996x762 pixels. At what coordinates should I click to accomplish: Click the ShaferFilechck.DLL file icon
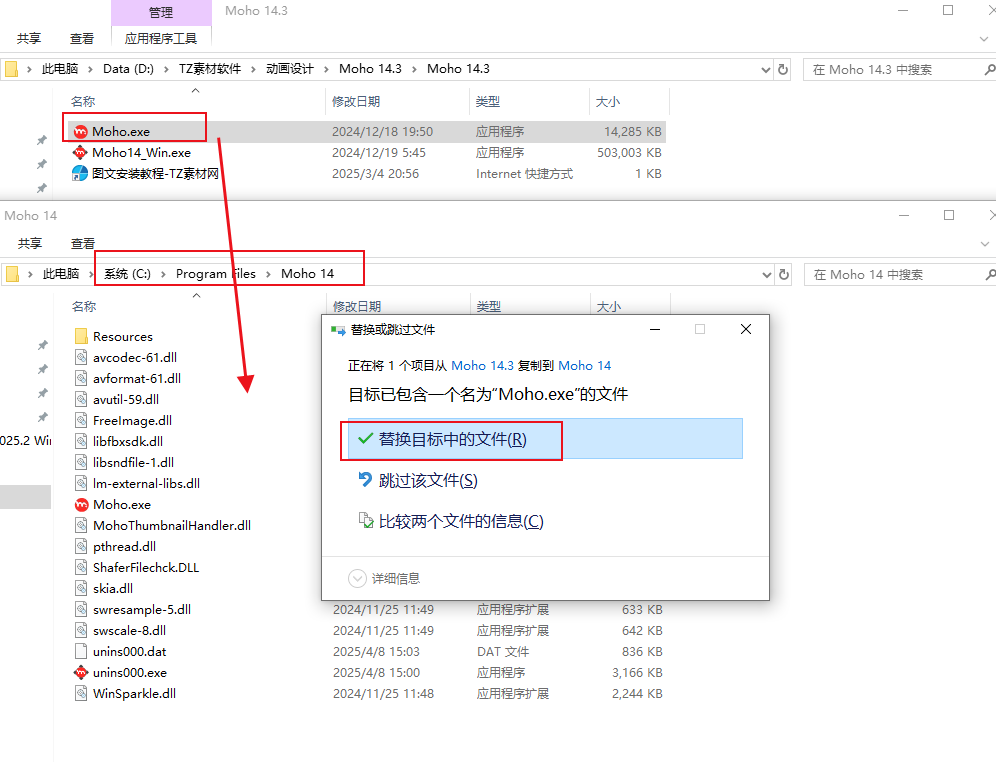(81, 566)
